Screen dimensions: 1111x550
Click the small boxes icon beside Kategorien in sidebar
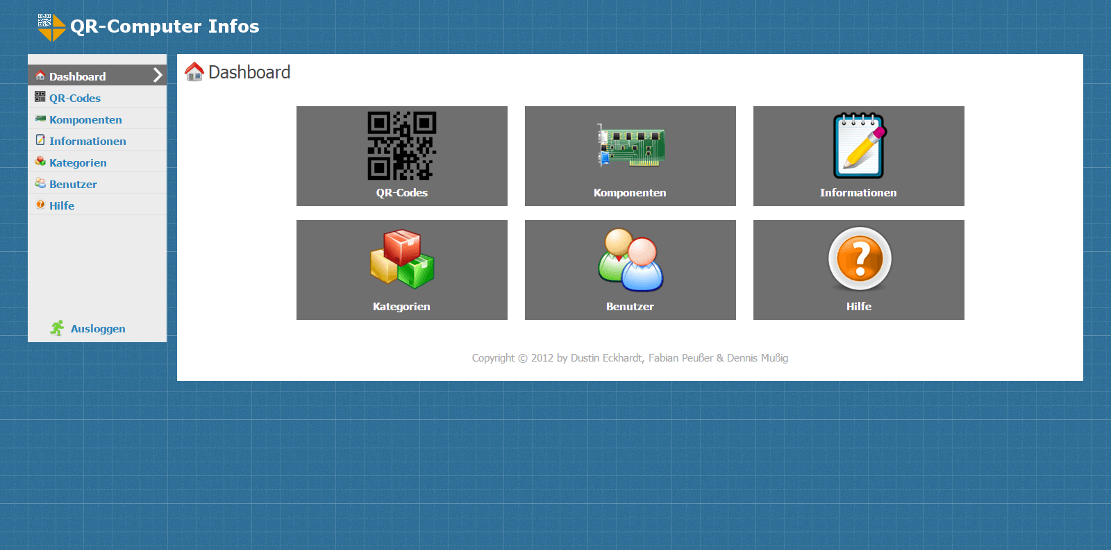40,162
